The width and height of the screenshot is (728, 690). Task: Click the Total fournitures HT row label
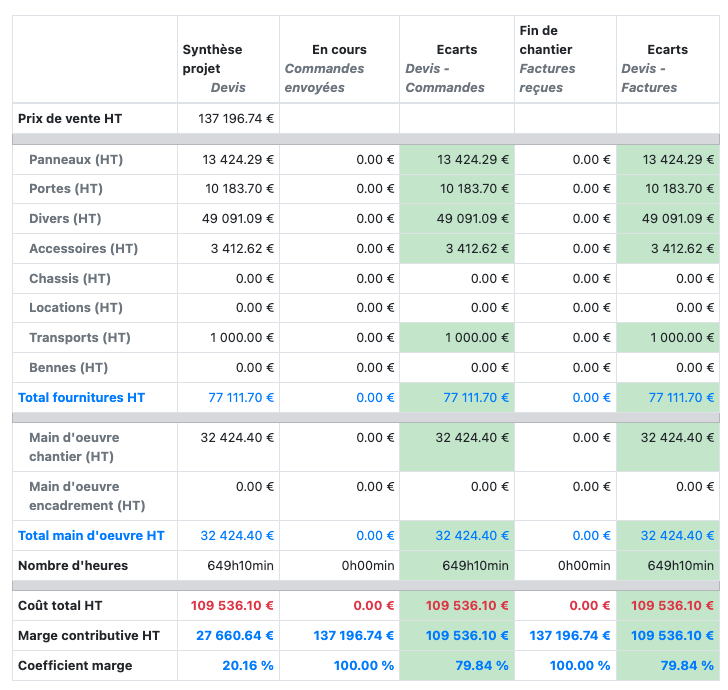pos(81,397)
